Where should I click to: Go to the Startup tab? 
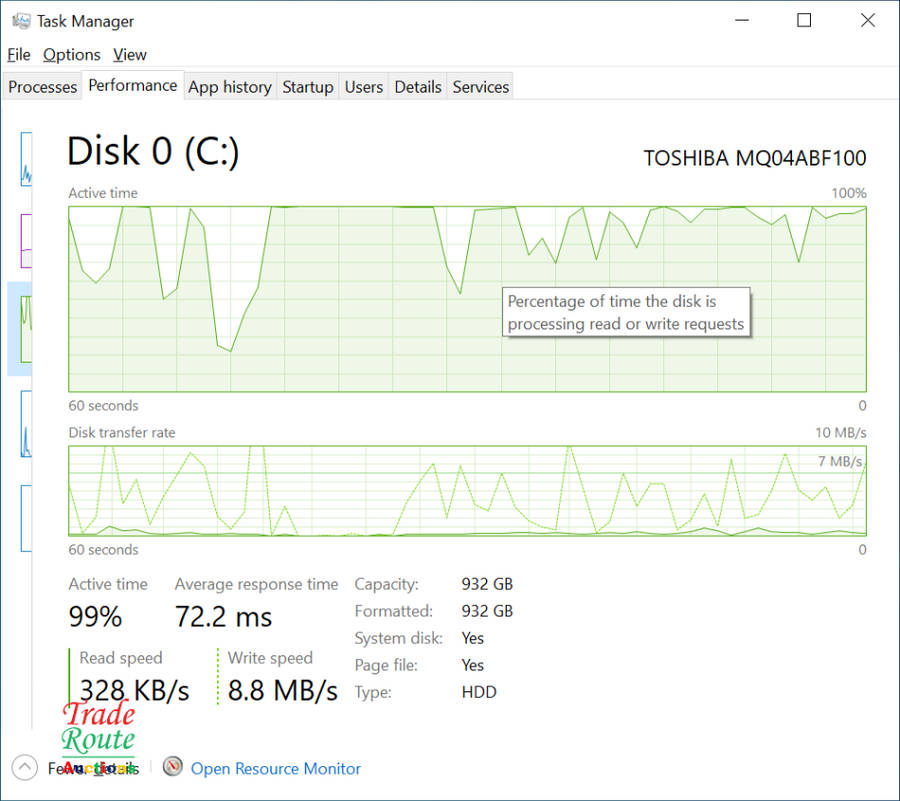[x=308, y=87]
